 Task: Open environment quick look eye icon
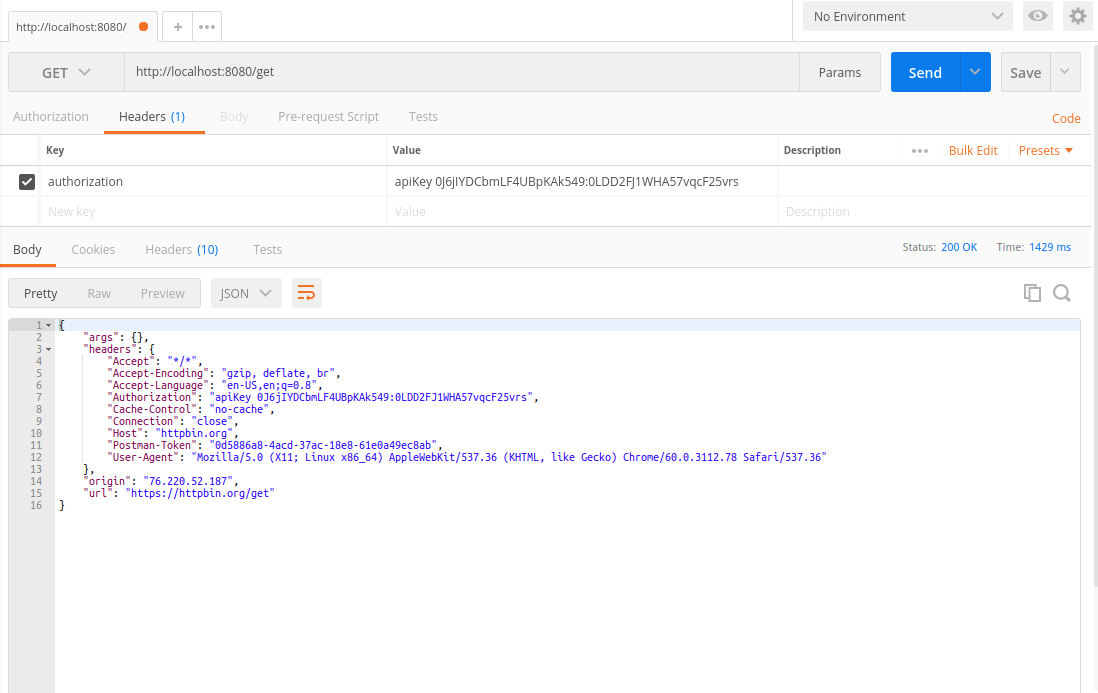[x=1038, y=16]
